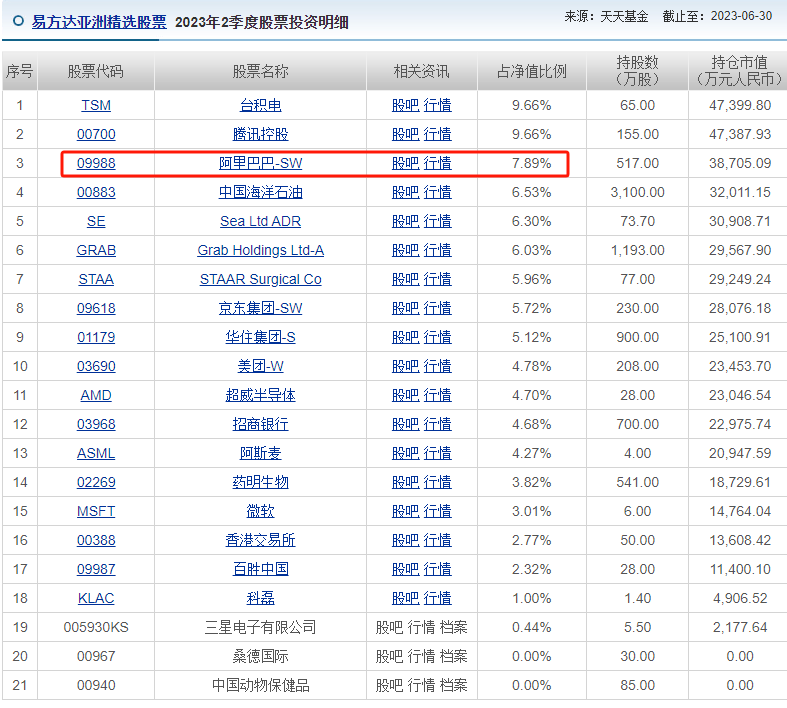Select the 三星电子有限公司 stock name cell

260,628
